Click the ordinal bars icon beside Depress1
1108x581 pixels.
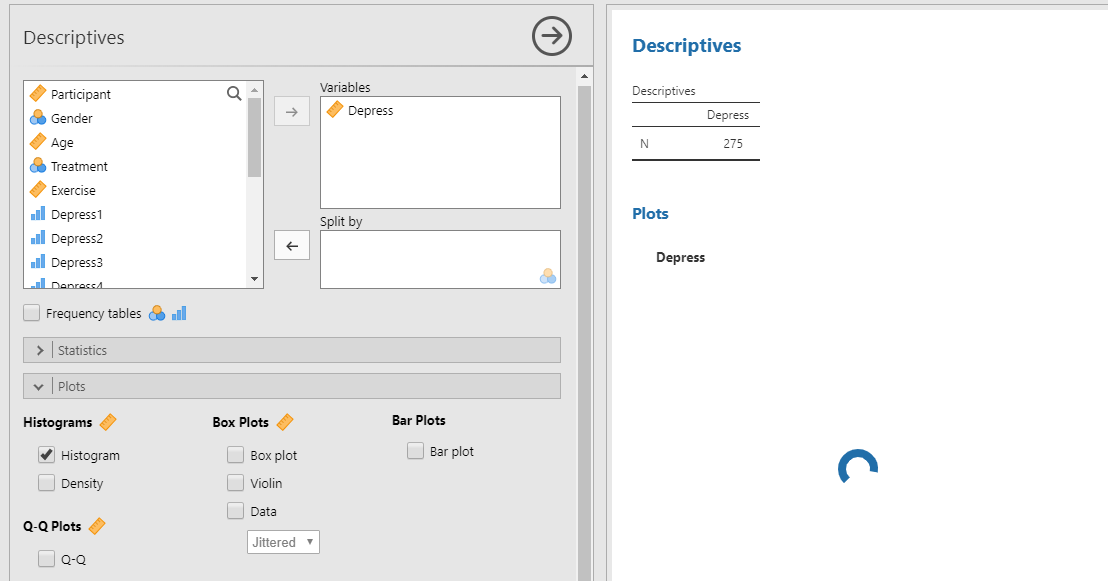point(38,213)
